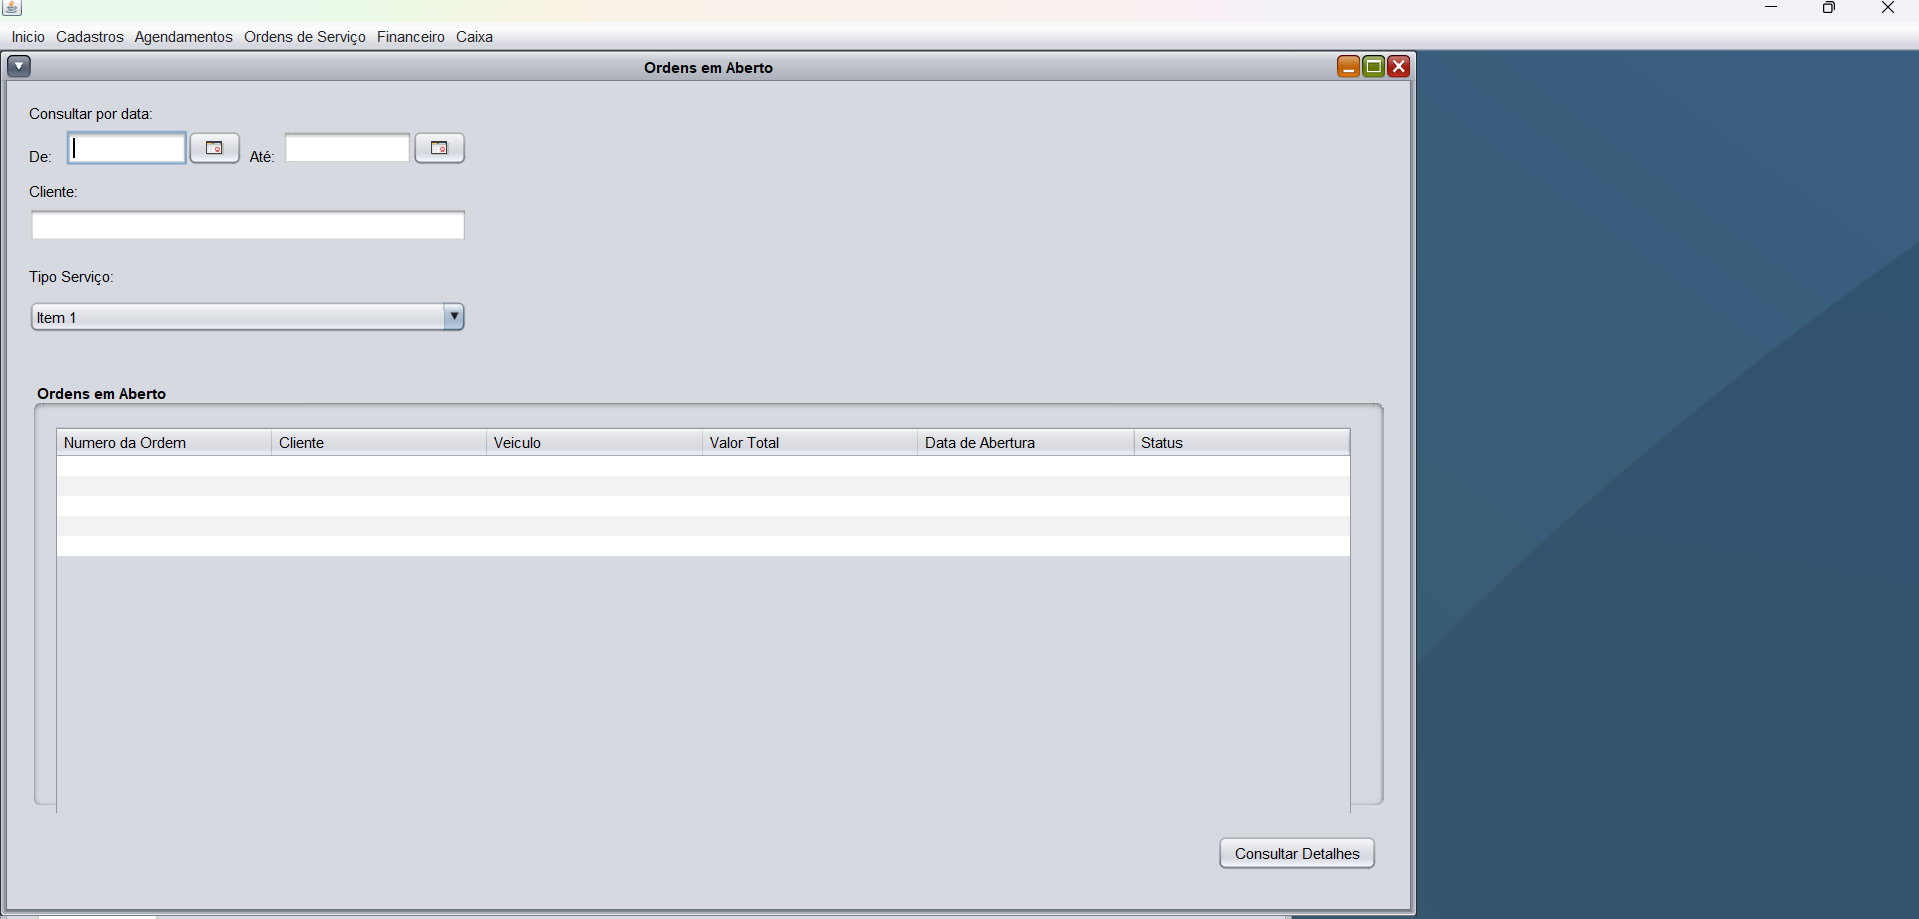Viewport: 1919px width, 919px height.
Task: Go to the Inicio menu
Action: 28,37
